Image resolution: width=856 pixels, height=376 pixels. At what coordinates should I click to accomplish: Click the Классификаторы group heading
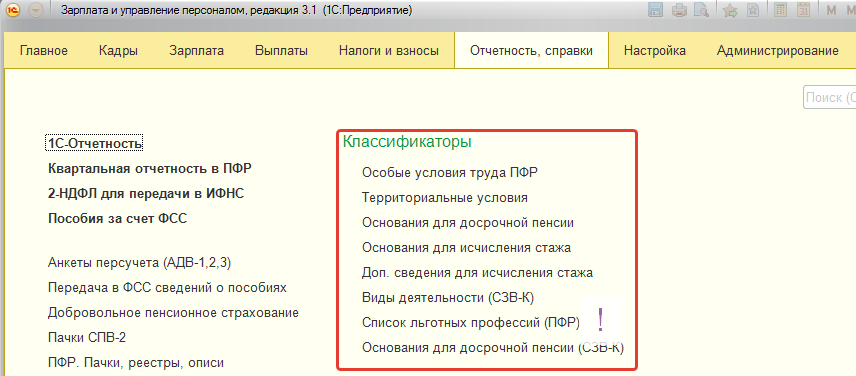(407, 142)
